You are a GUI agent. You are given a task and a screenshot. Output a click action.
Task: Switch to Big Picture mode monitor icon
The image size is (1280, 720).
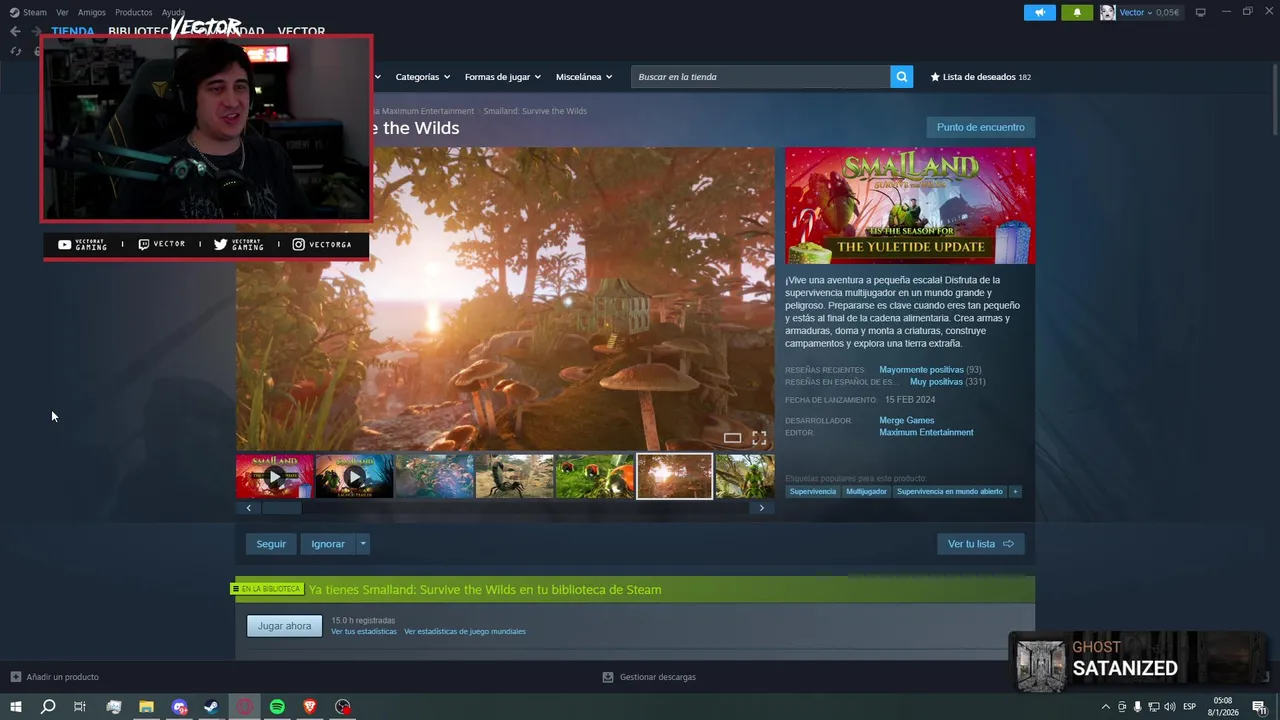[x=1200, y=12]
